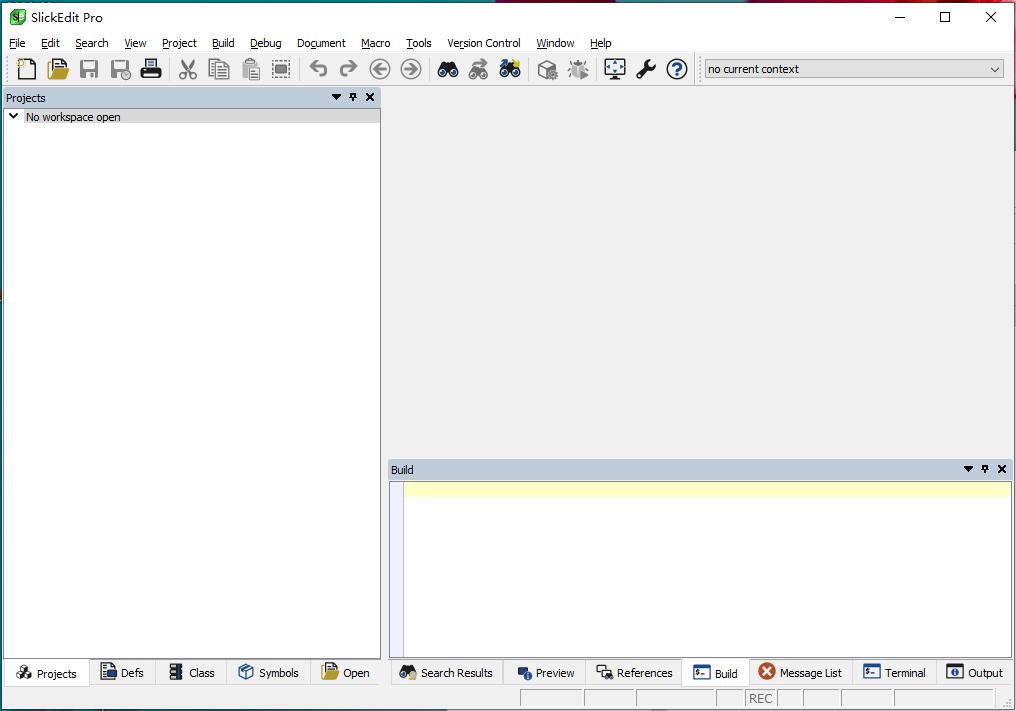Switch to the Symbols tab
Viewport: 1016px width, 711px height.
[268, 672]
